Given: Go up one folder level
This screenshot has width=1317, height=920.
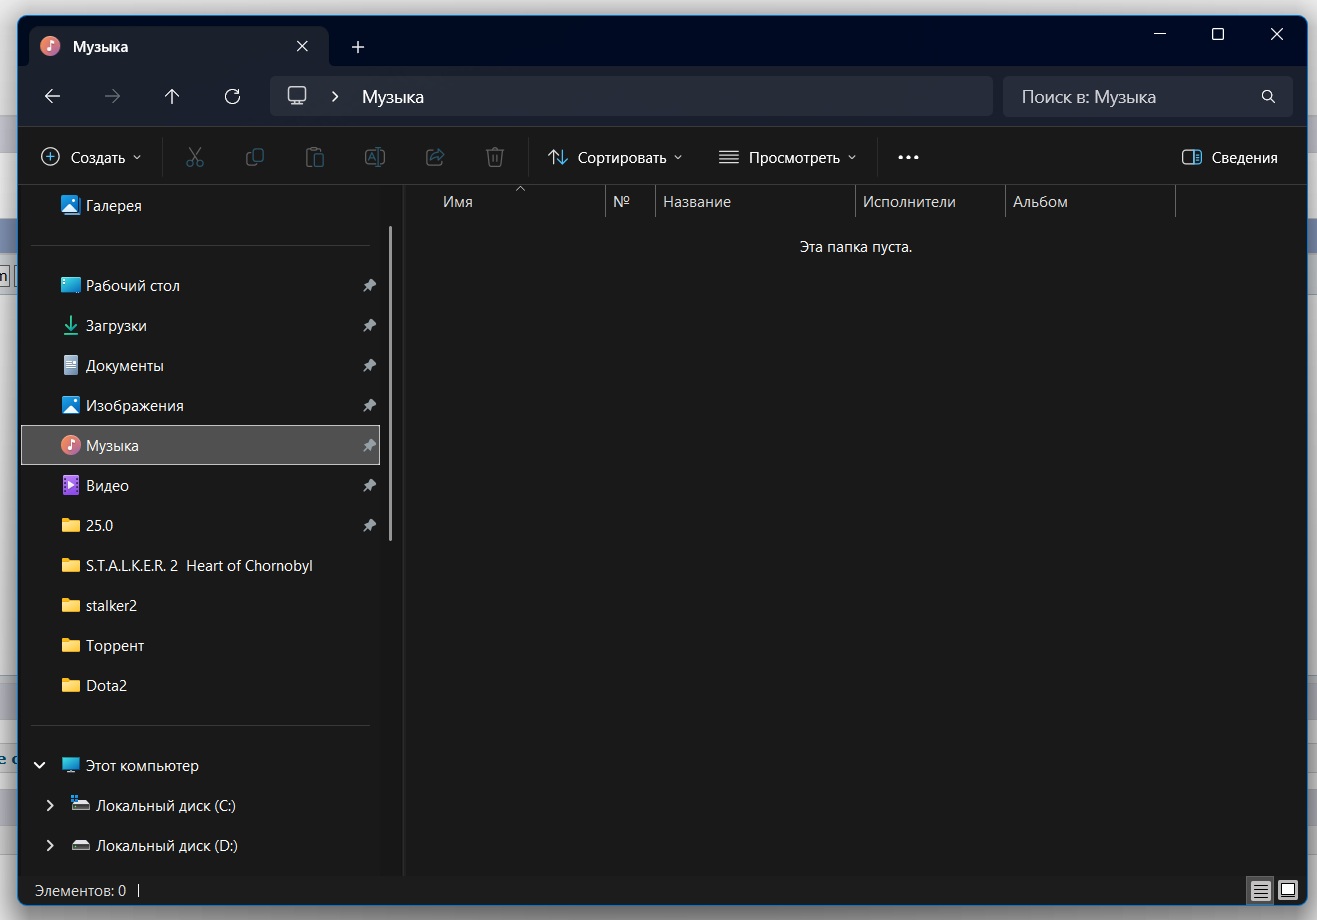Looking at the screenshot, I should [x=172, y=96].
